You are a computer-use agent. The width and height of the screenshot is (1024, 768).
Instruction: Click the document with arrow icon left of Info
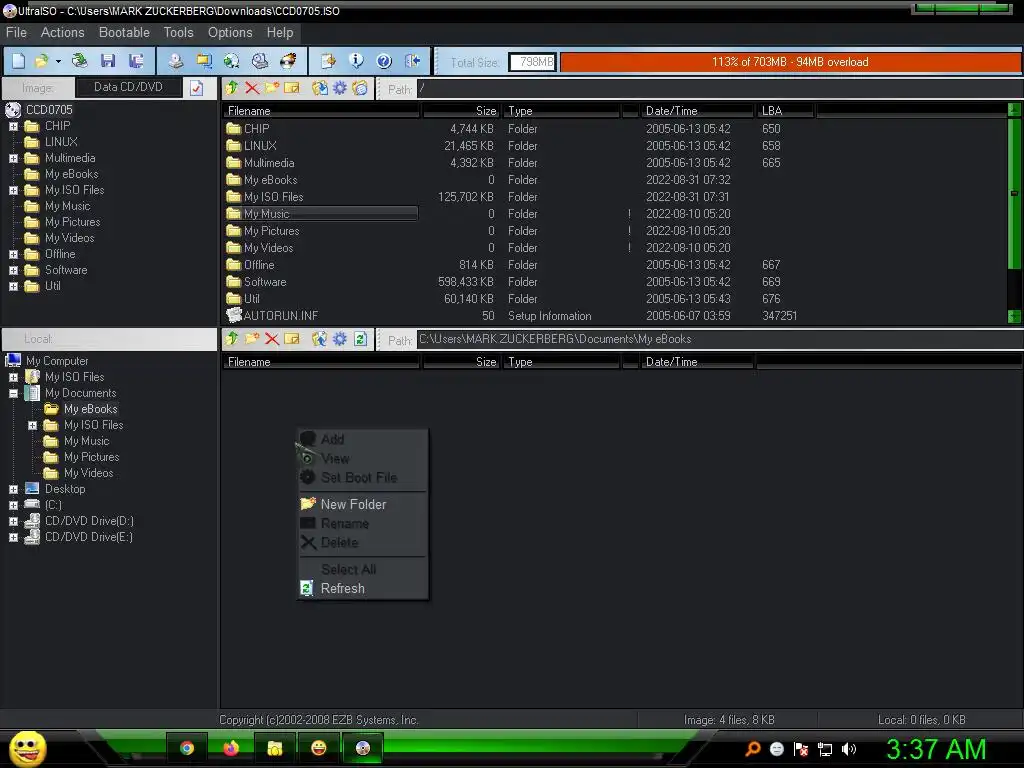(x=328, y=61)
